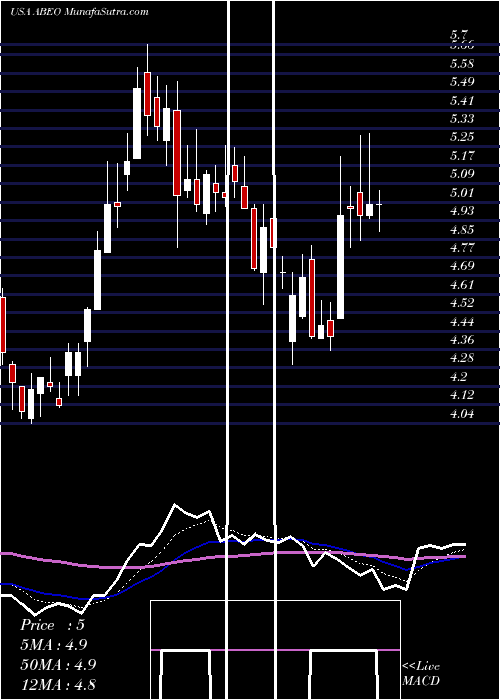Select the 5.7 price axis label

(x=459, y=34)
